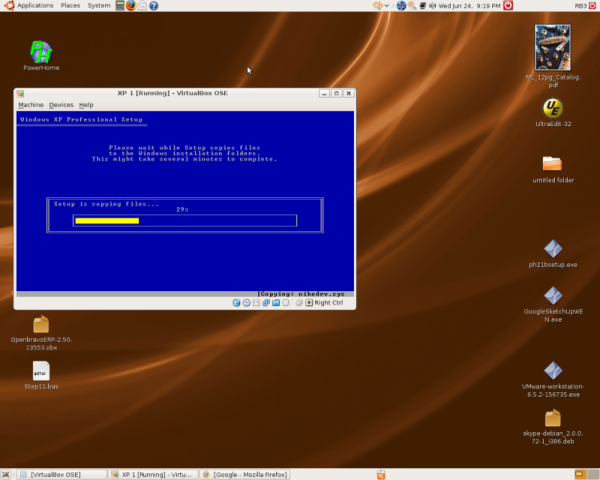Screen dimensions: 600x480
Task: Click the red power icon next to clock
Action: click(x=508, y=5)
